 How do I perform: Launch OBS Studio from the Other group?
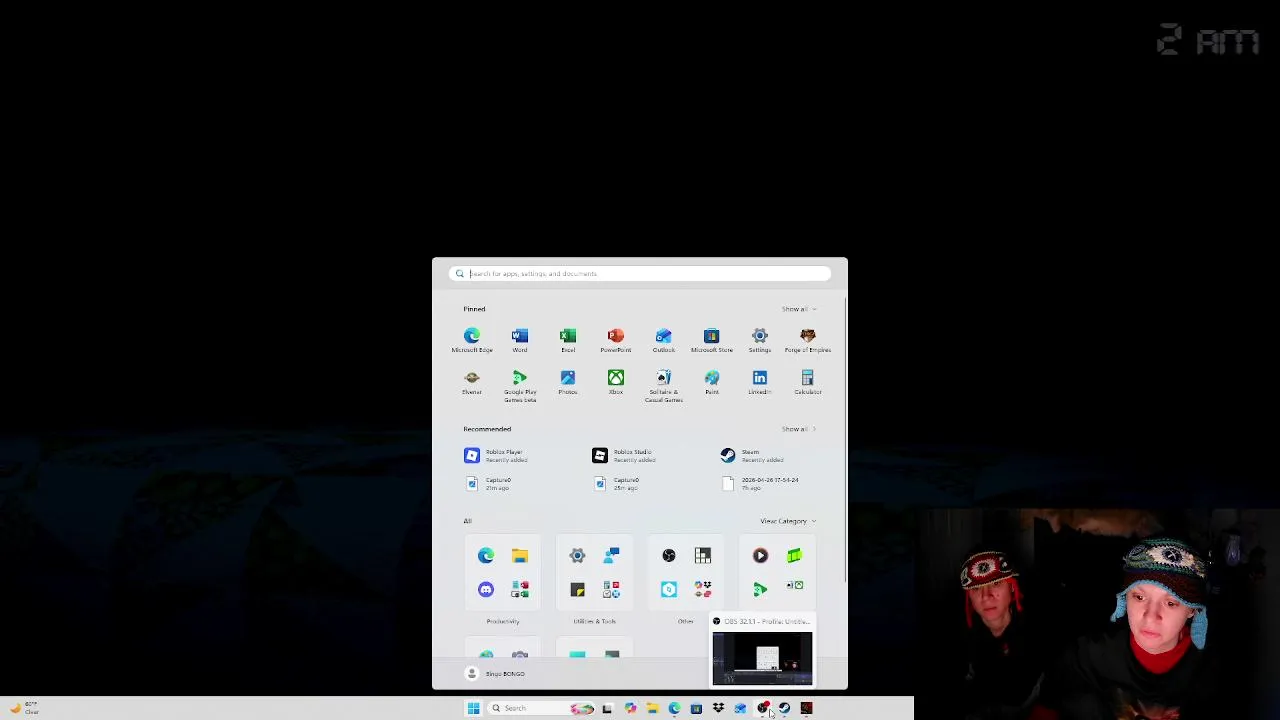point(669,555)
